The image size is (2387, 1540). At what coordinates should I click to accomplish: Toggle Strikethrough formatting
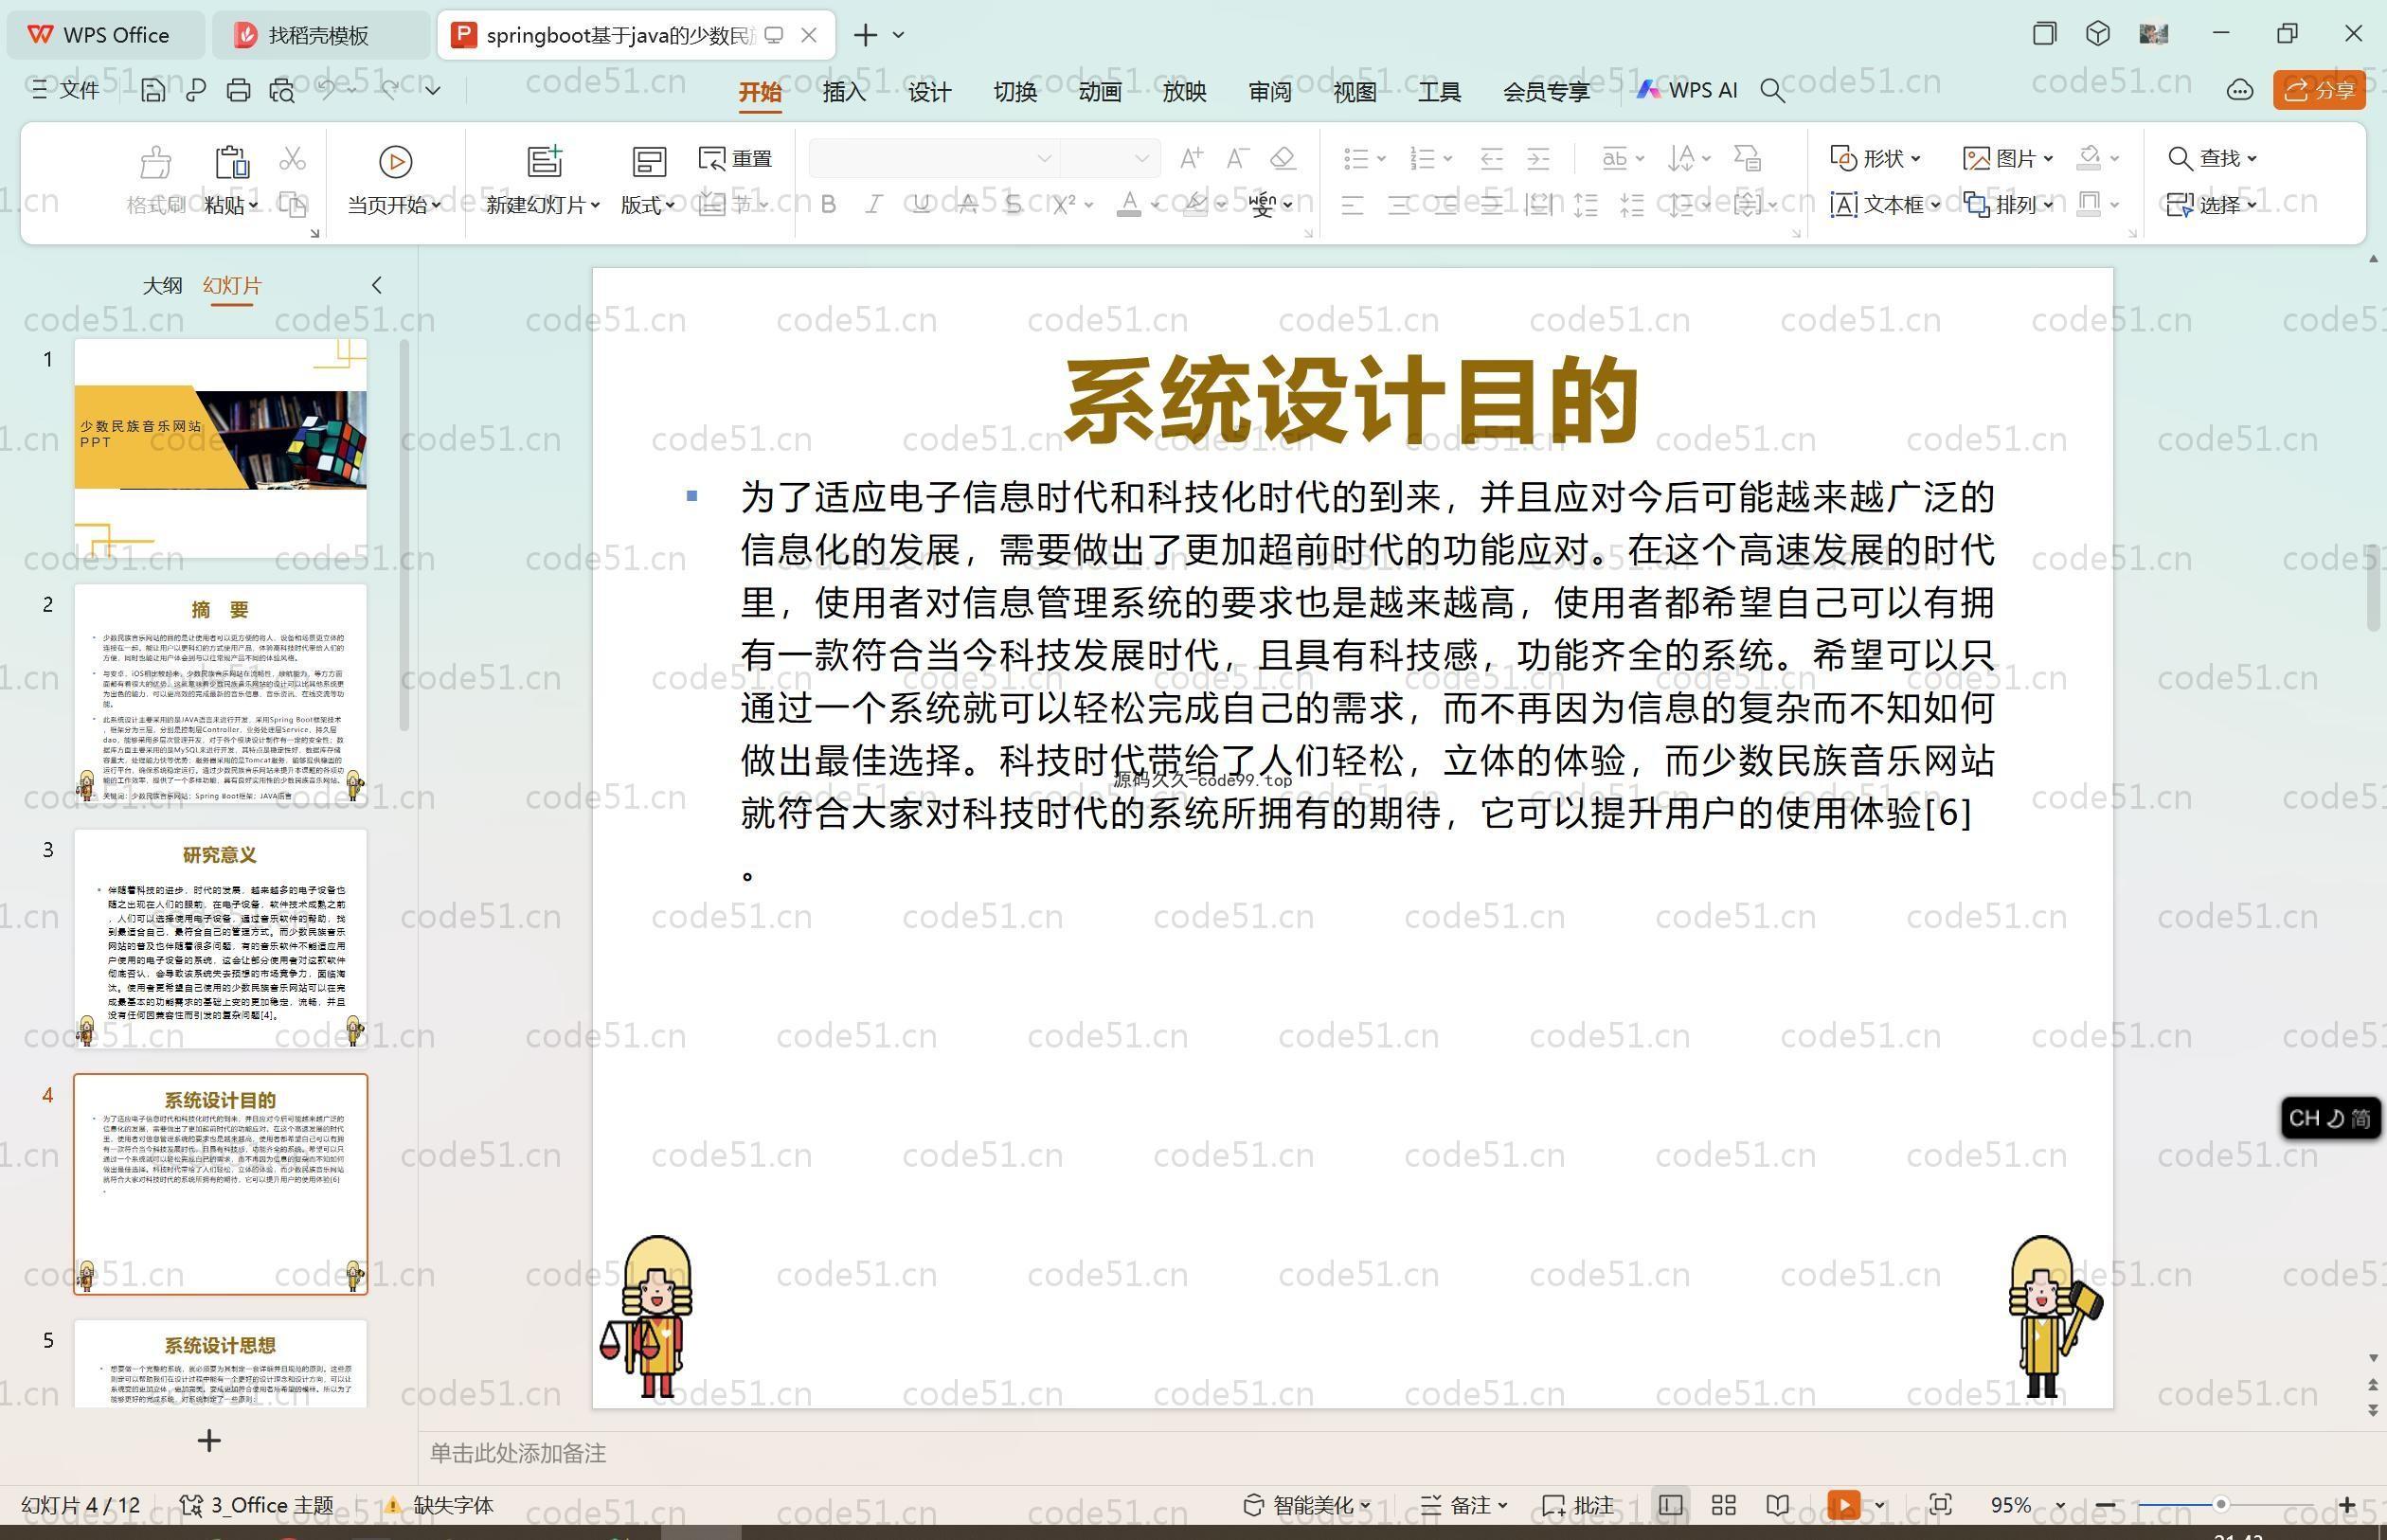tap(967, 205)
